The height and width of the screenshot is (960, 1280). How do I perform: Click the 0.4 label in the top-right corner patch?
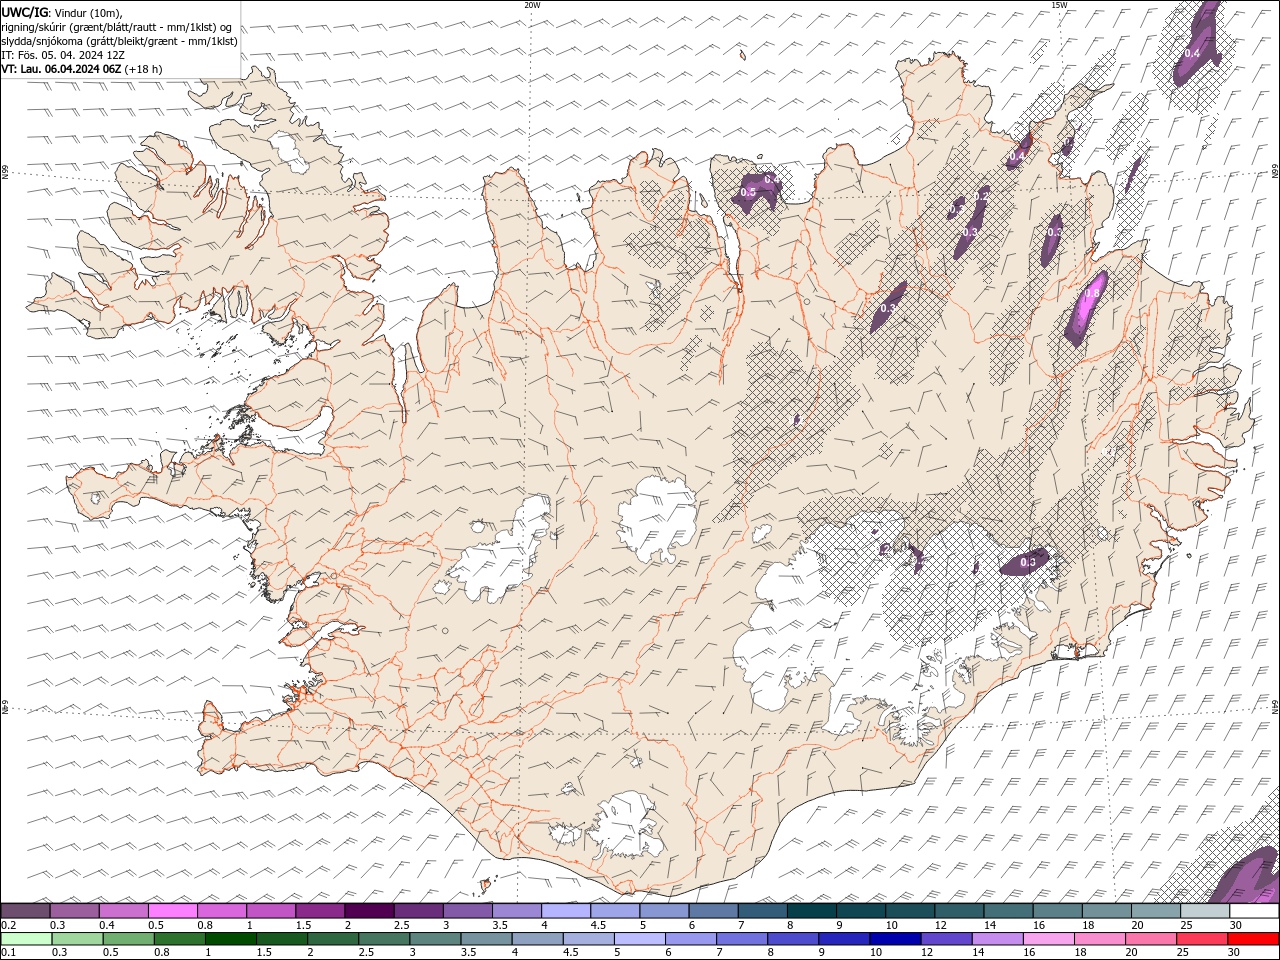click(x=1192, y=53)
